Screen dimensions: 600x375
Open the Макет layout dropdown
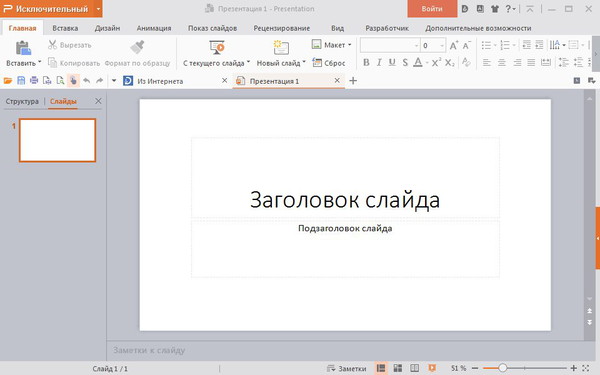pos(331,45)
